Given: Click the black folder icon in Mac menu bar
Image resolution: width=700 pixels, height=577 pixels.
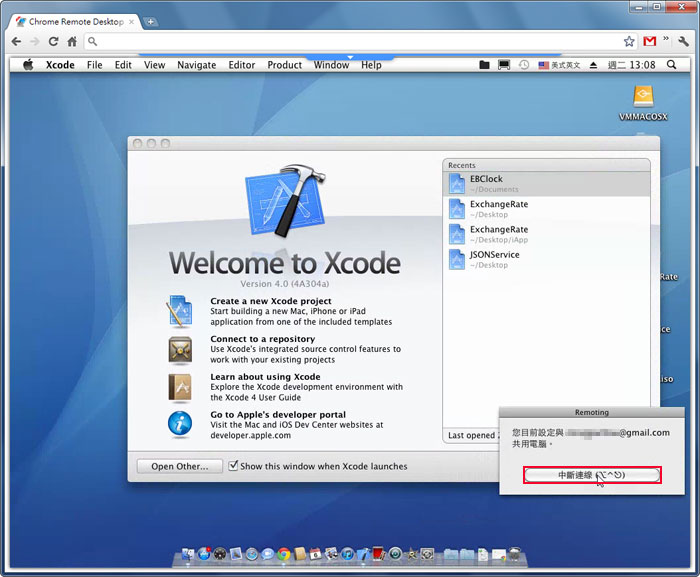Looking at the screenshot, I should [484, 65].
